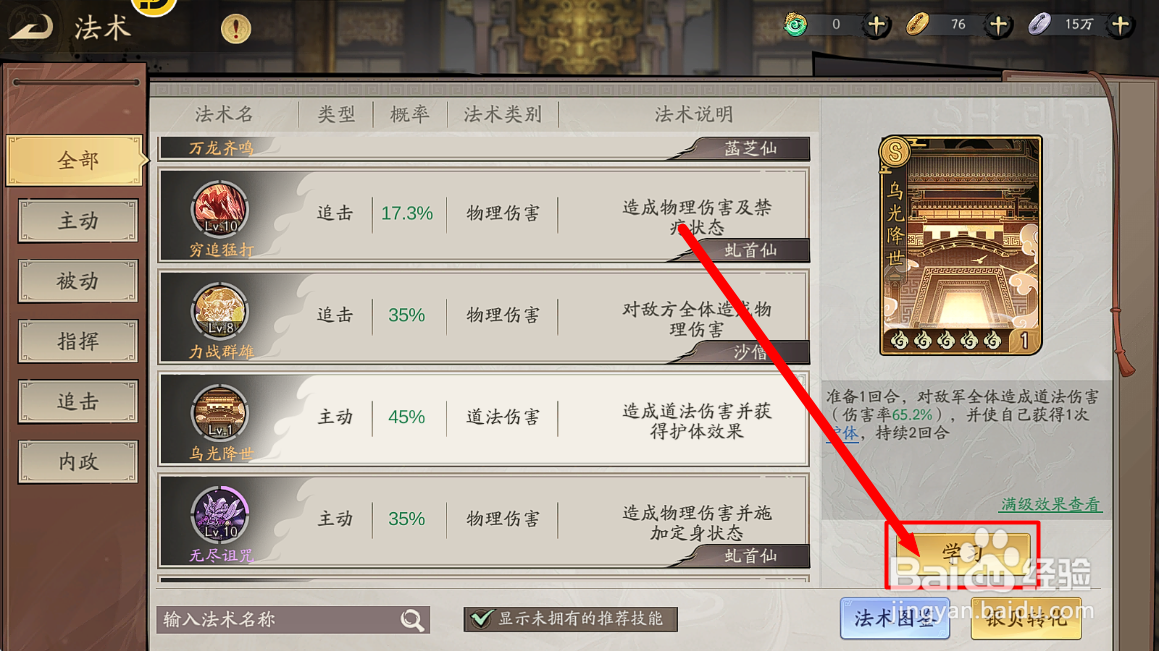Switch to the 全部 category tab
This screenshot has height=651, width=1159.
(x=77, y=160)
